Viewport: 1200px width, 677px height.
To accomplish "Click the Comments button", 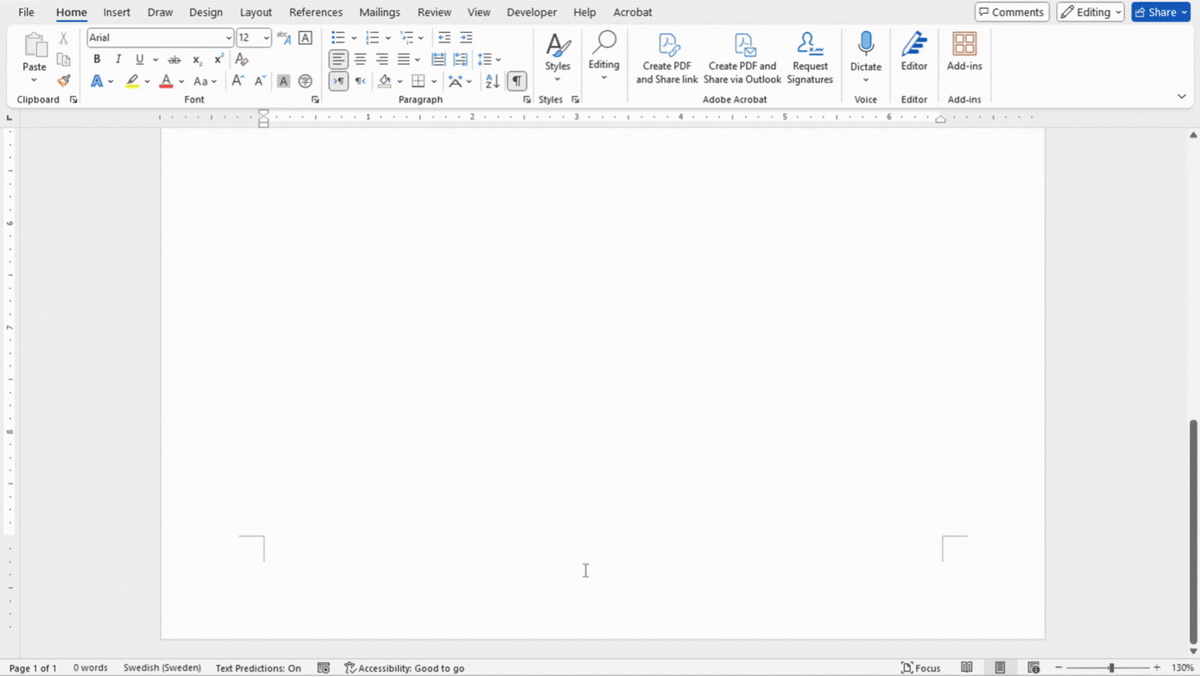I will 1012,12.
